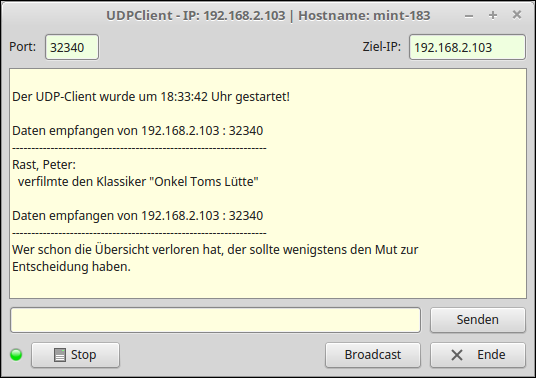Minimize the UDPClient window
The height and width of the screenshot is (378, 536).
click(x=469, y=16)
